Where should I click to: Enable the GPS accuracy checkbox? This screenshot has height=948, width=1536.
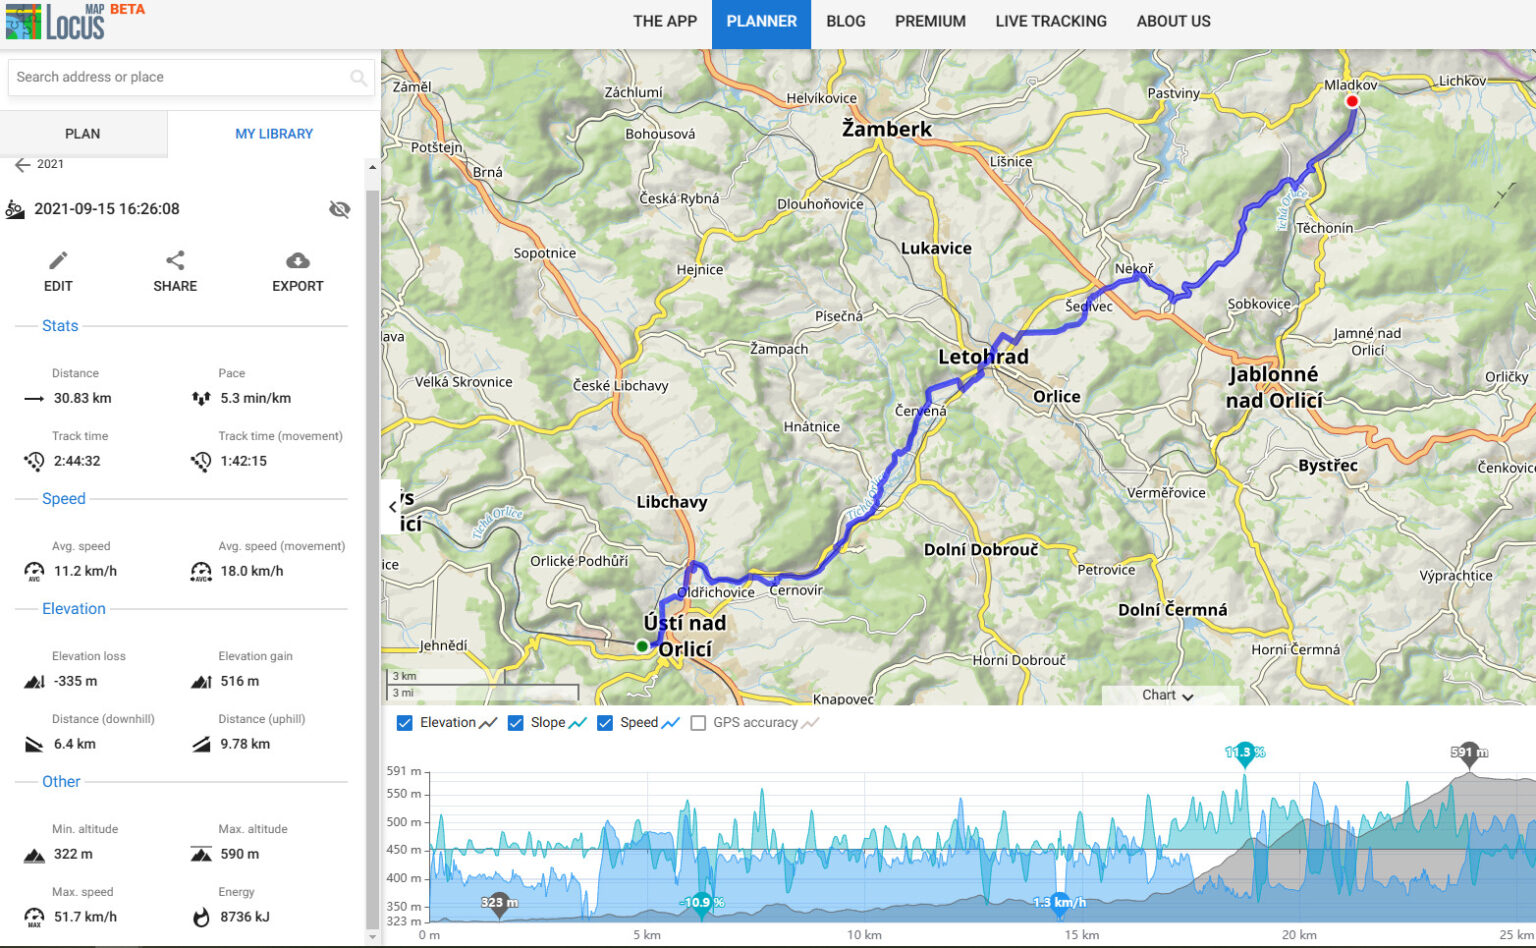pyautogui.click(x=698, y=722)
